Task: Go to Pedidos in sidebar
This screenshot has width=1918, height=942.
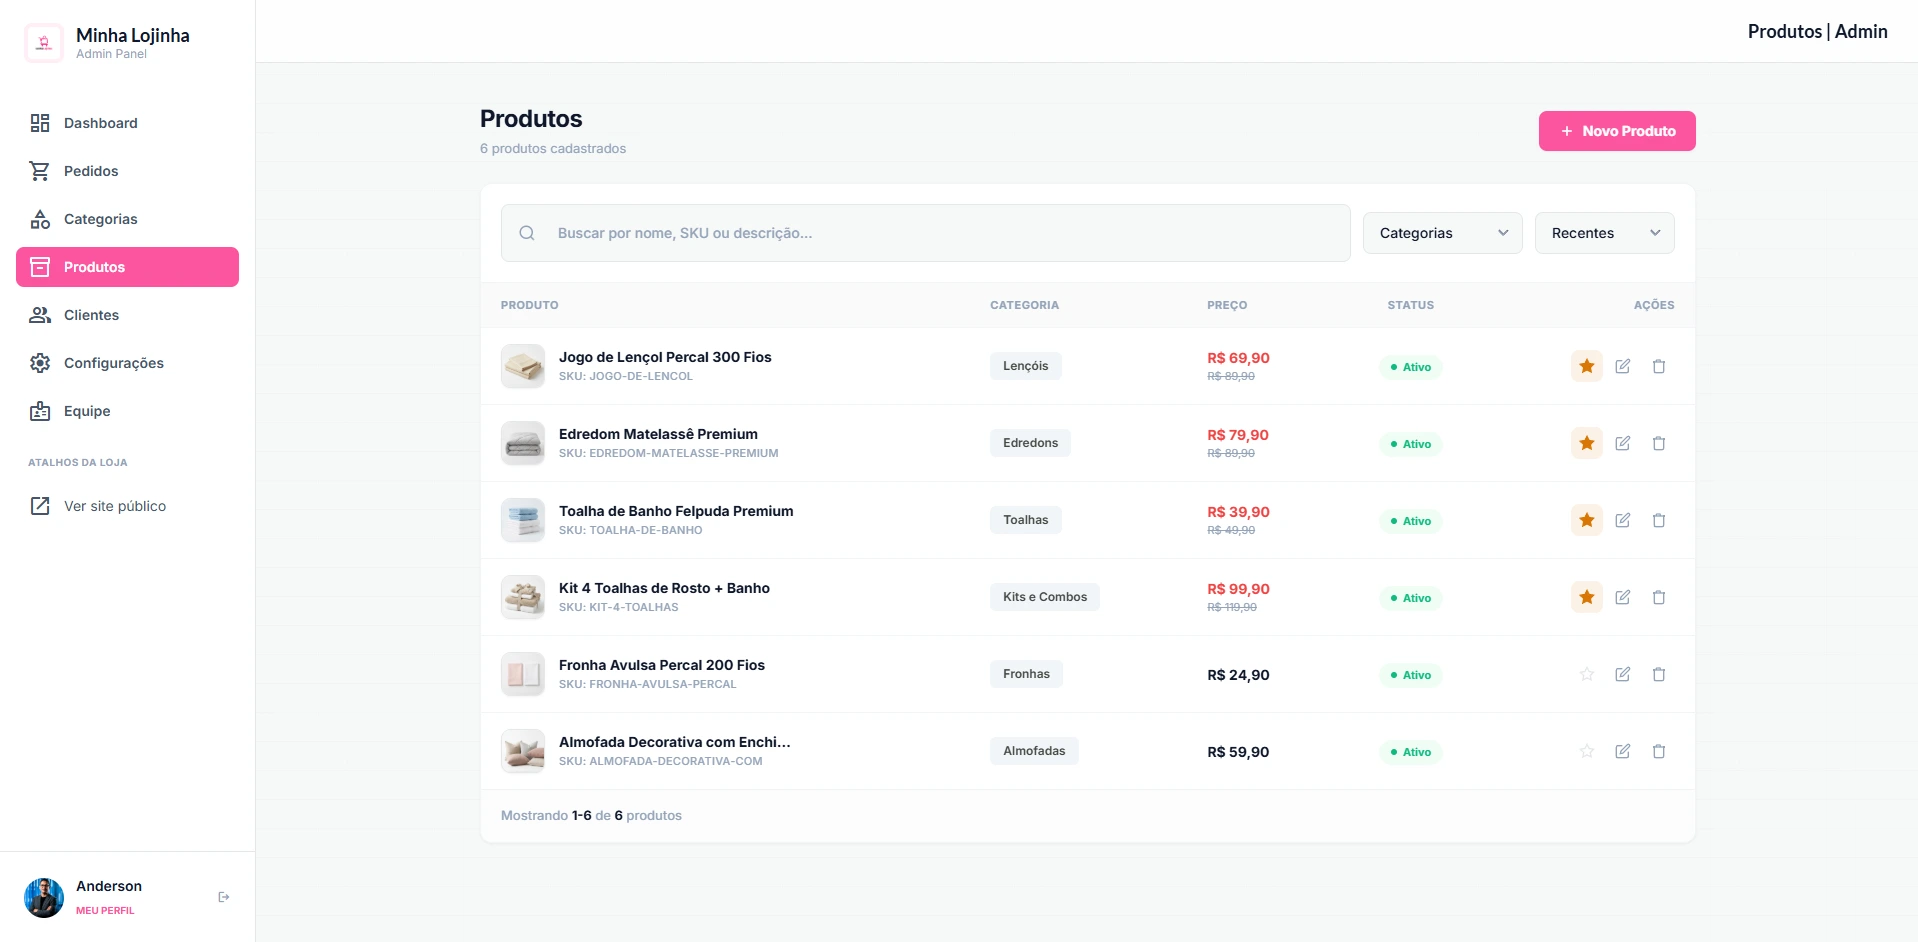Action: [x=90, y=171]
